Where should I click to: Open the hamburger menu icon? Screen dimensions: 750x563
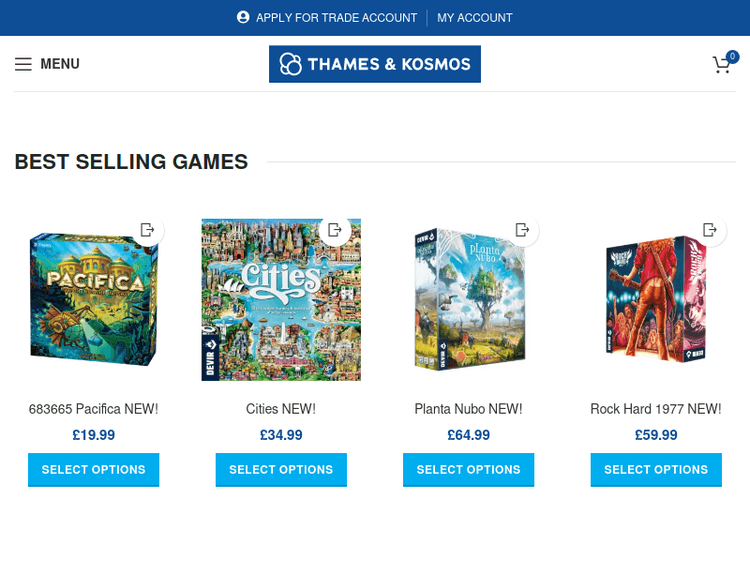tap(23, 64)
